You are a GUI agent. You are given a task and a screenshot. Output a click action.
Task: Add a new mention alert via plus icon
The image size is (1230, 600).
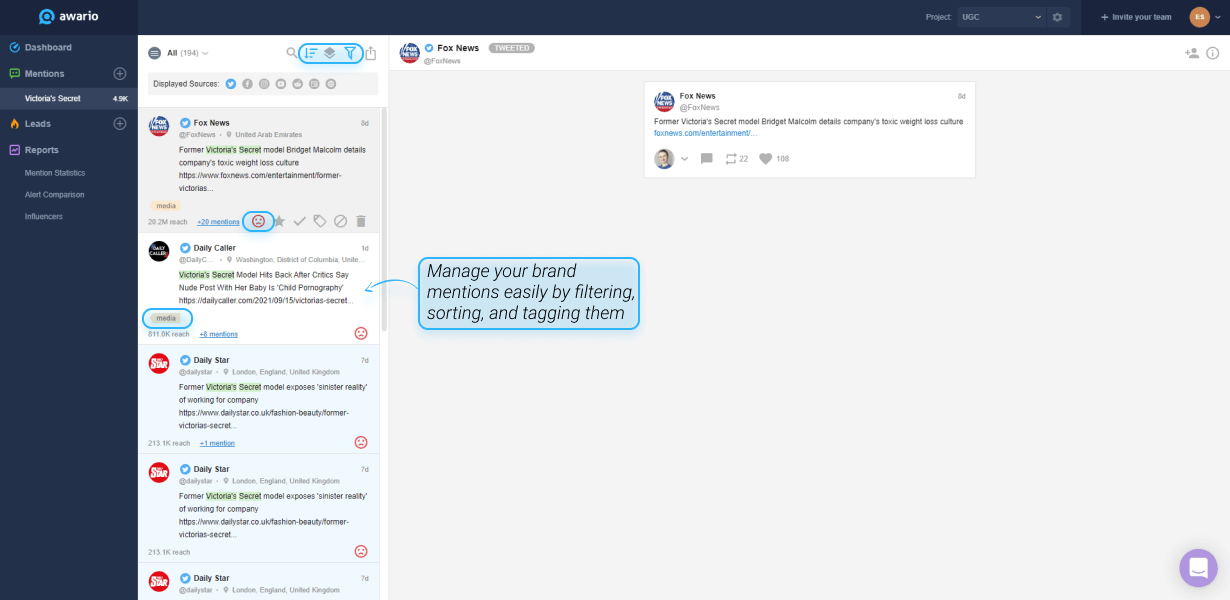pos(120,73)
